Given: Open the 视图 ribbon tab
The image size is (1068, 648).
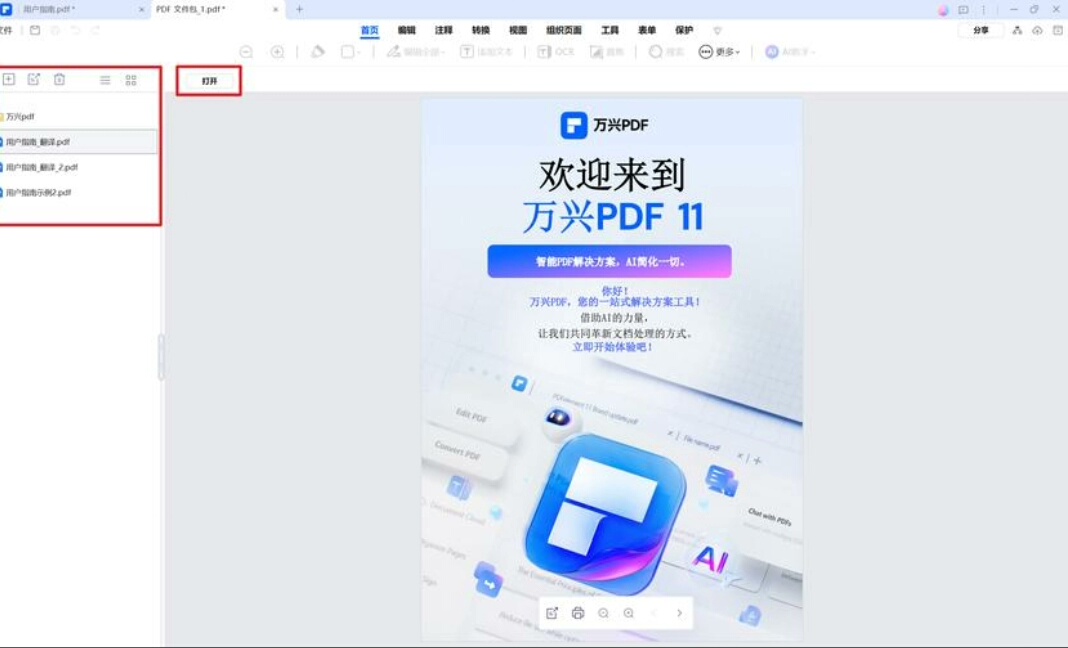Looking at the screenshot, I should point(518,30).
